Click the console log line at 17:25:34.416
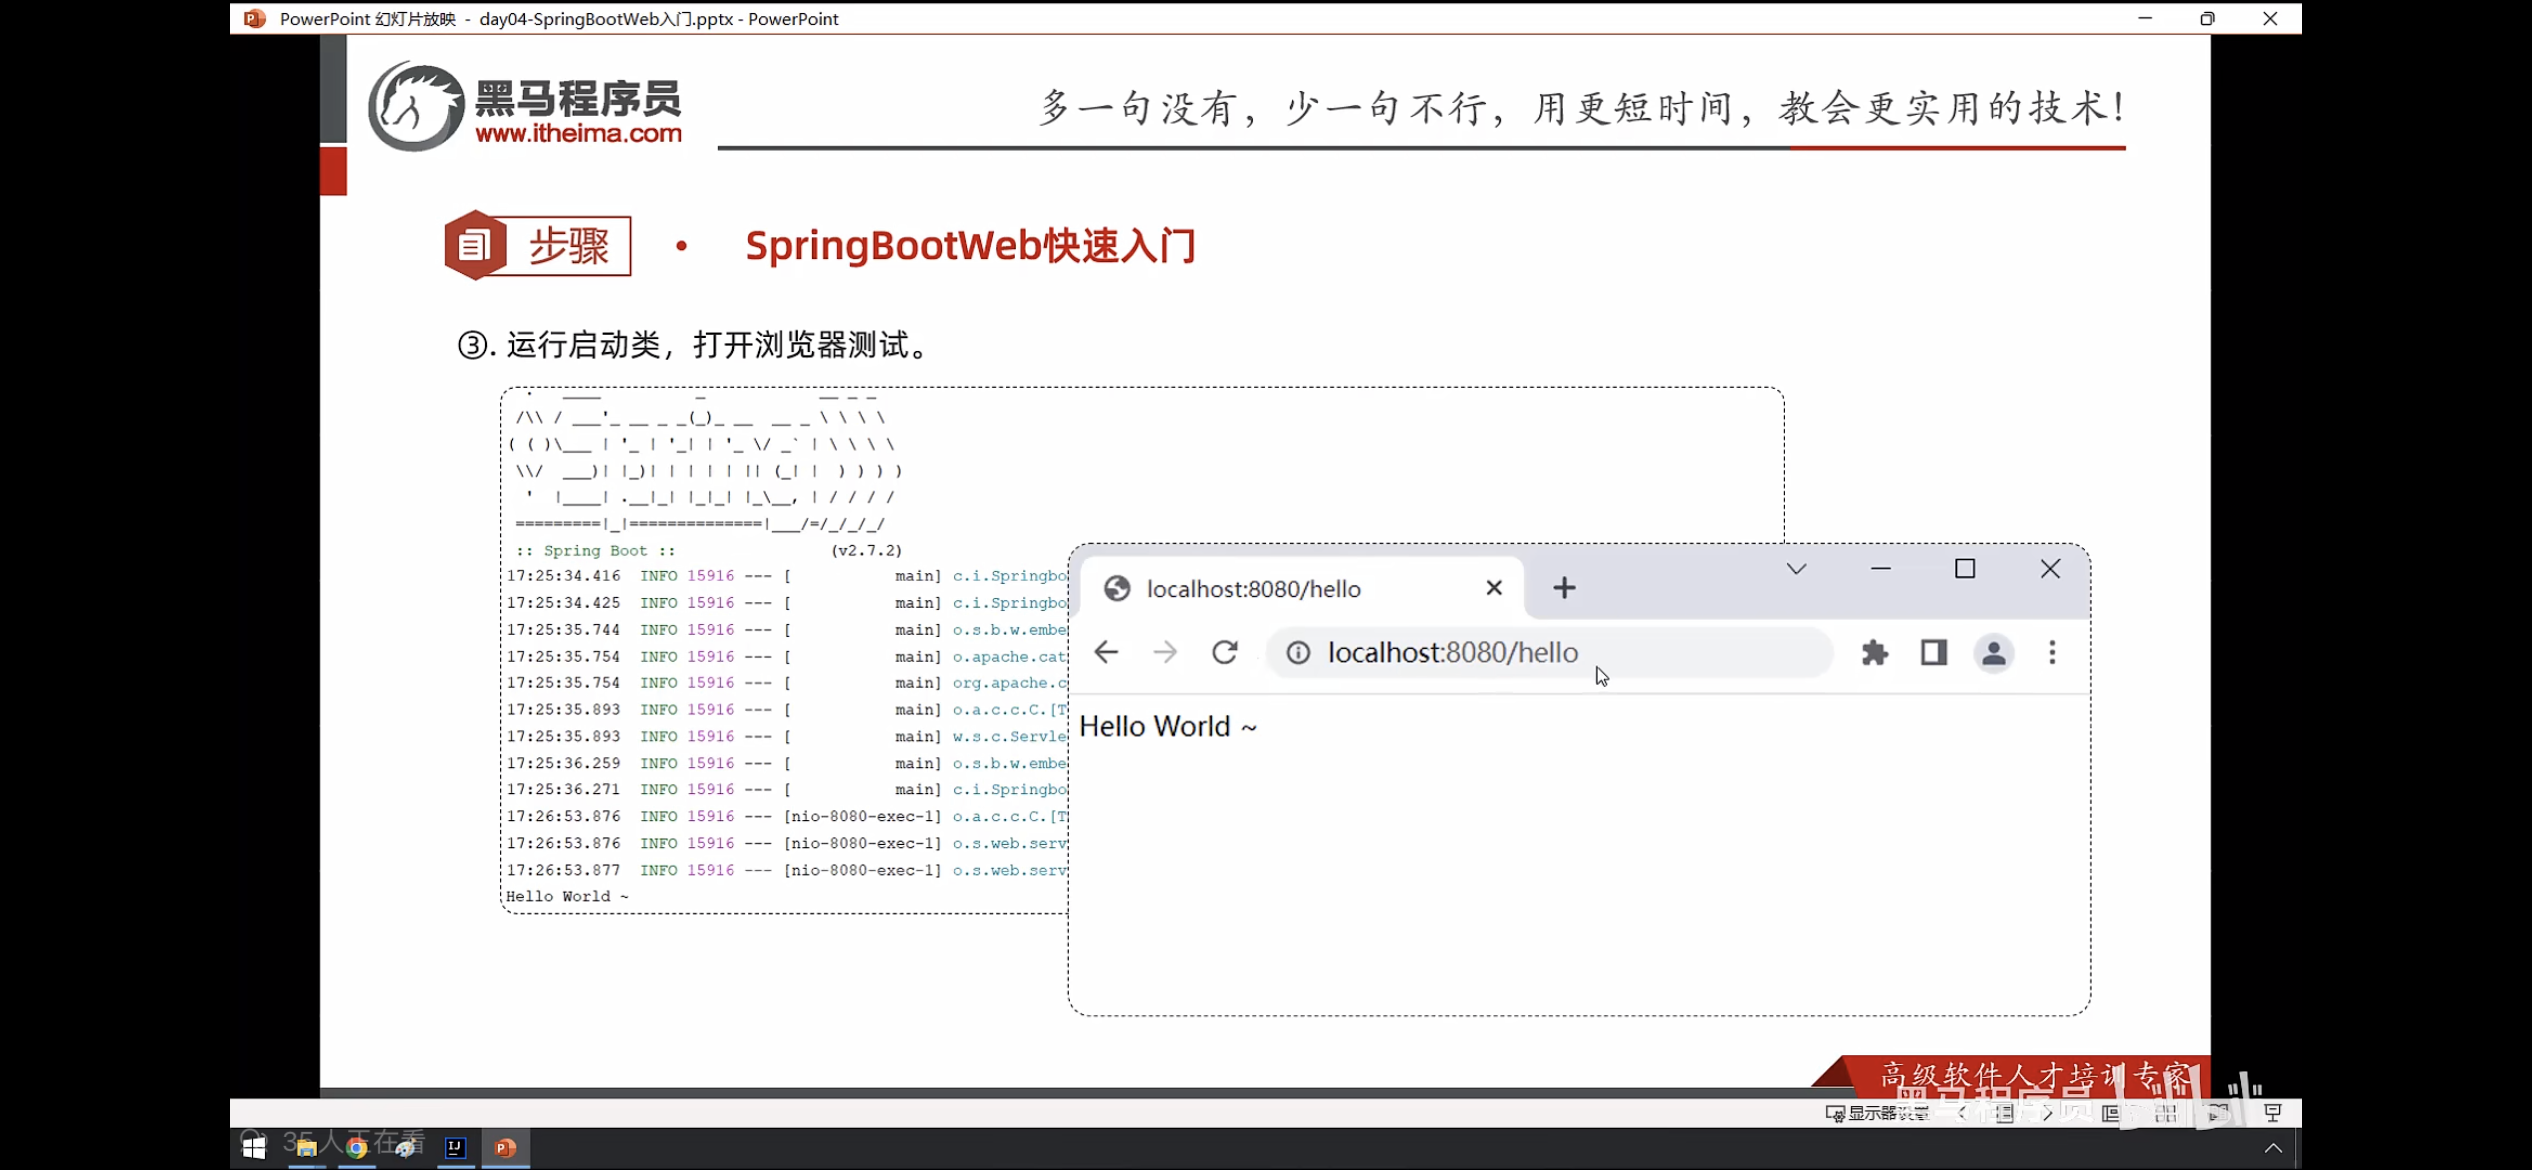Screen dimensions: 2532x1170 787,576
